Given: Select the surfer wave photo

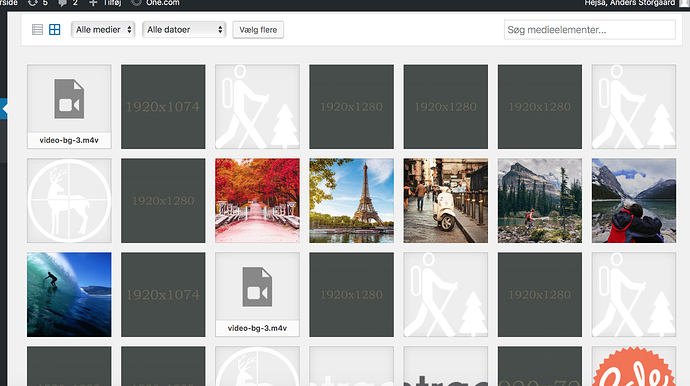Looking at the screenshot, I should click(x=69, y=294).
